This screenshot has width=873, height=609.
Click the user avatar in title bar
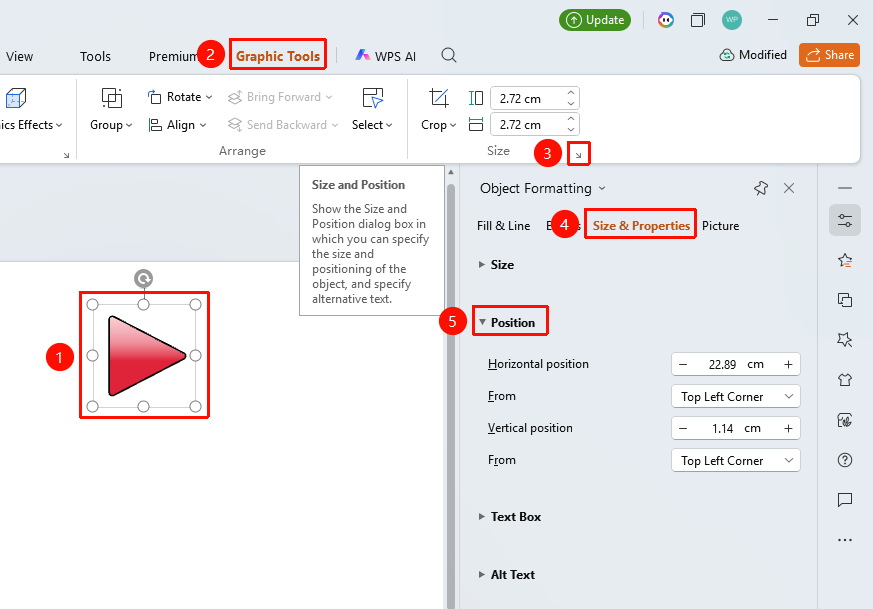point(732,20)
